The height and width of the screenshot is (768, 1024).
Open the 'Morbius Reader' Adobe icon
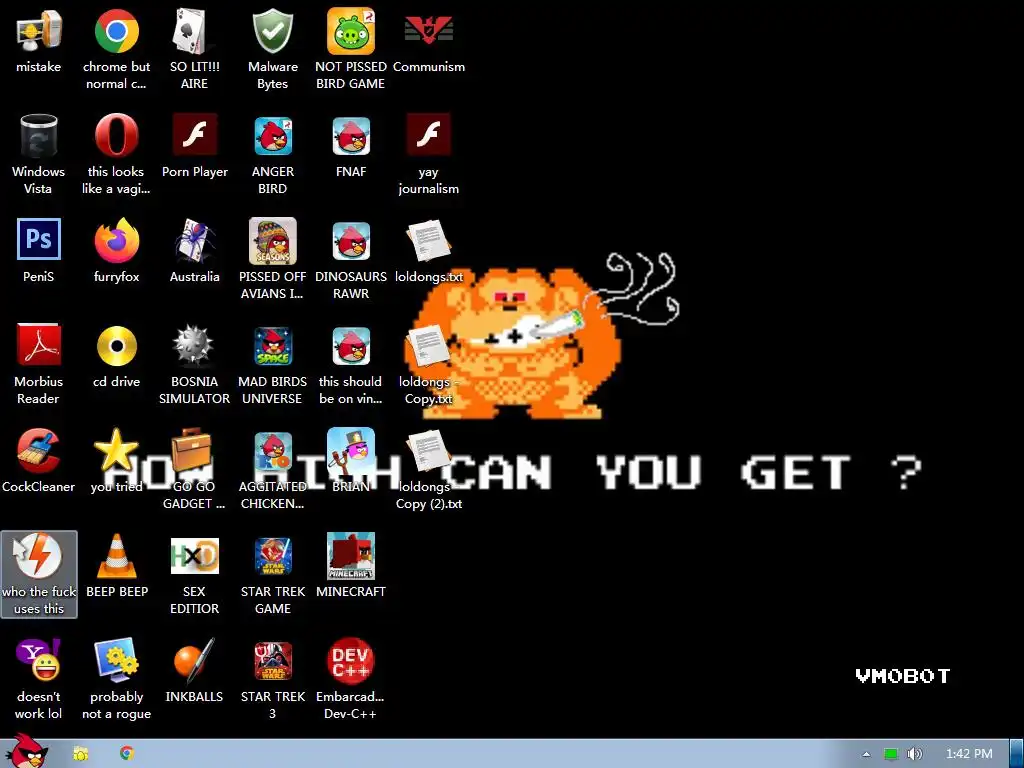(39, 345)
